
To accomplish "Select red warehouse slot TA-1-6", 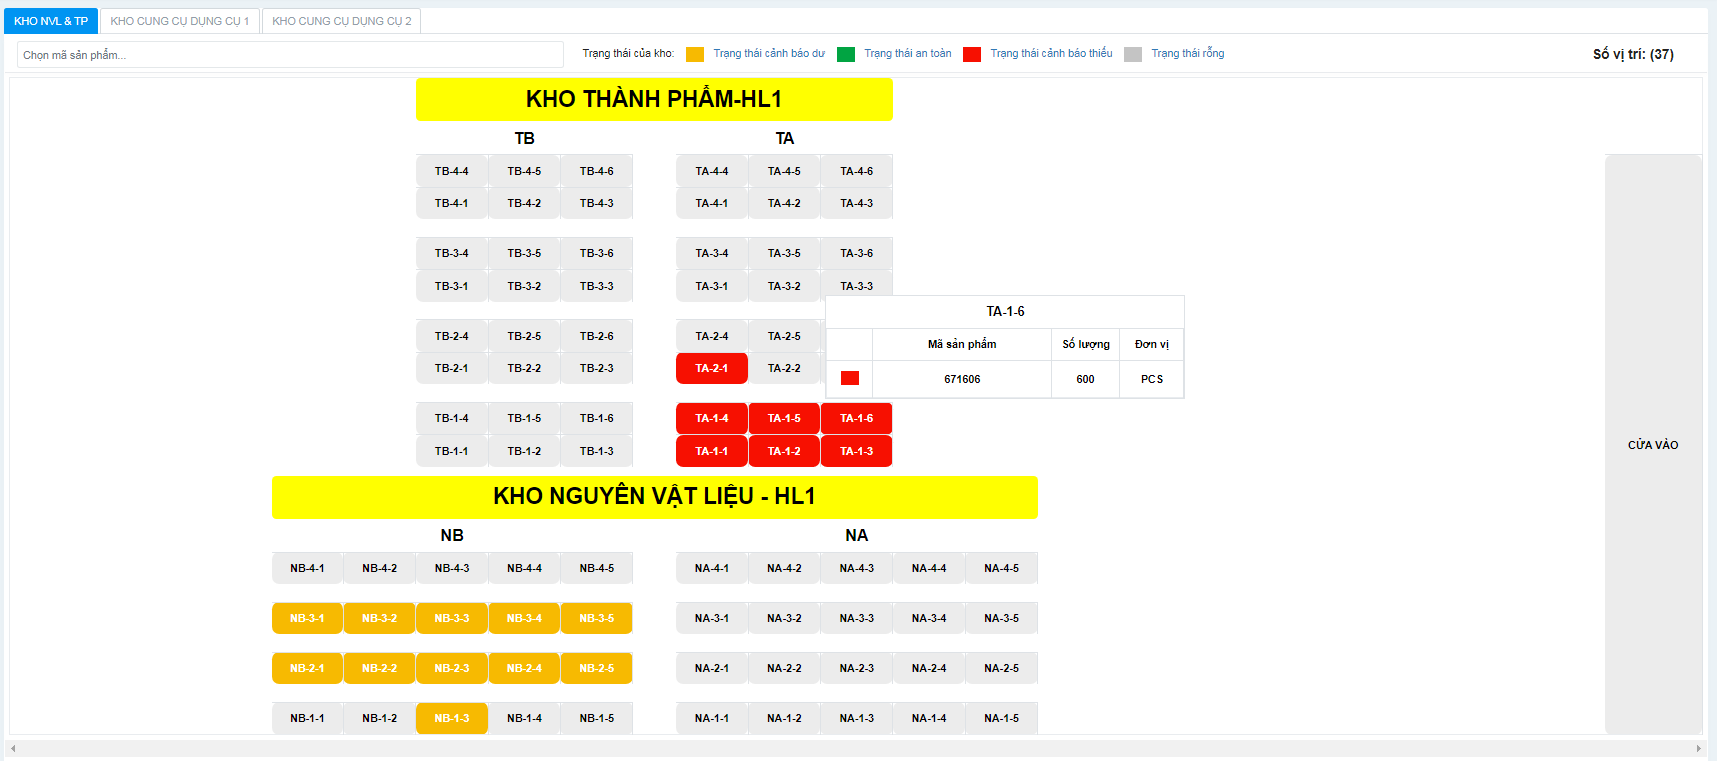I will (x=856, y=418).
